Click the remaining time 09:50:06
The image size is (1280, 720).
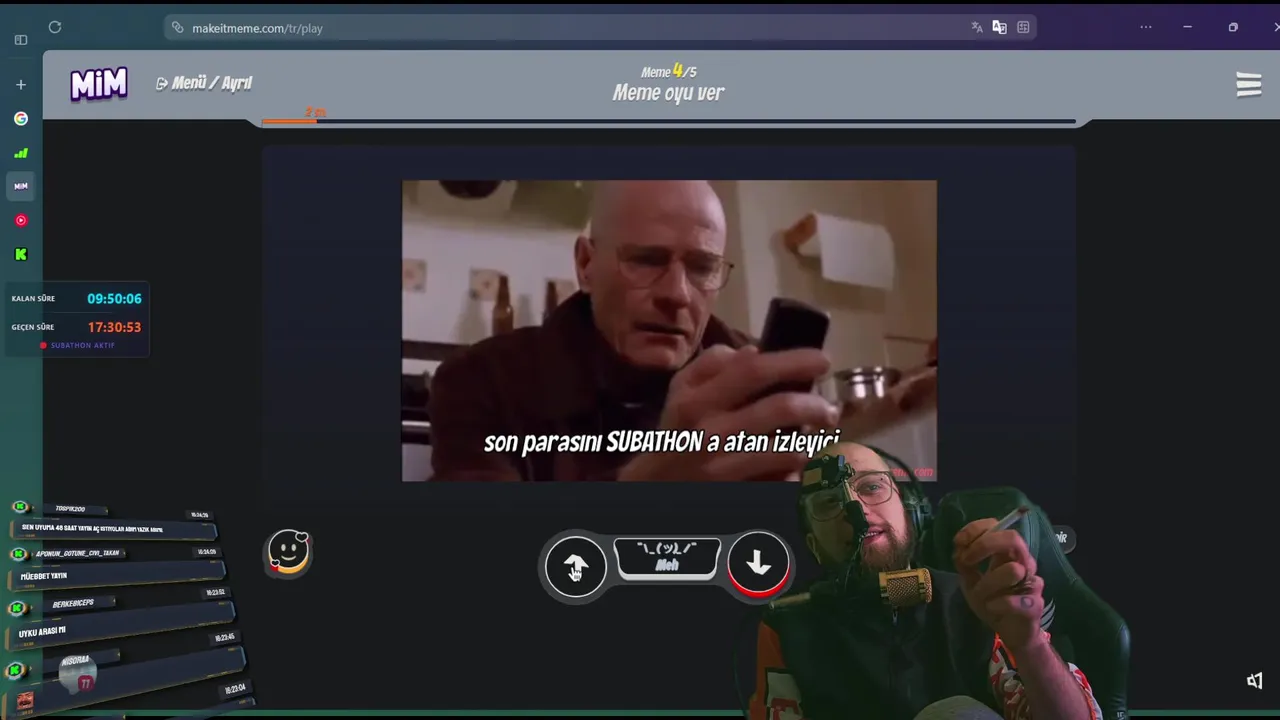pyautogui.click(x=114, y=299)
